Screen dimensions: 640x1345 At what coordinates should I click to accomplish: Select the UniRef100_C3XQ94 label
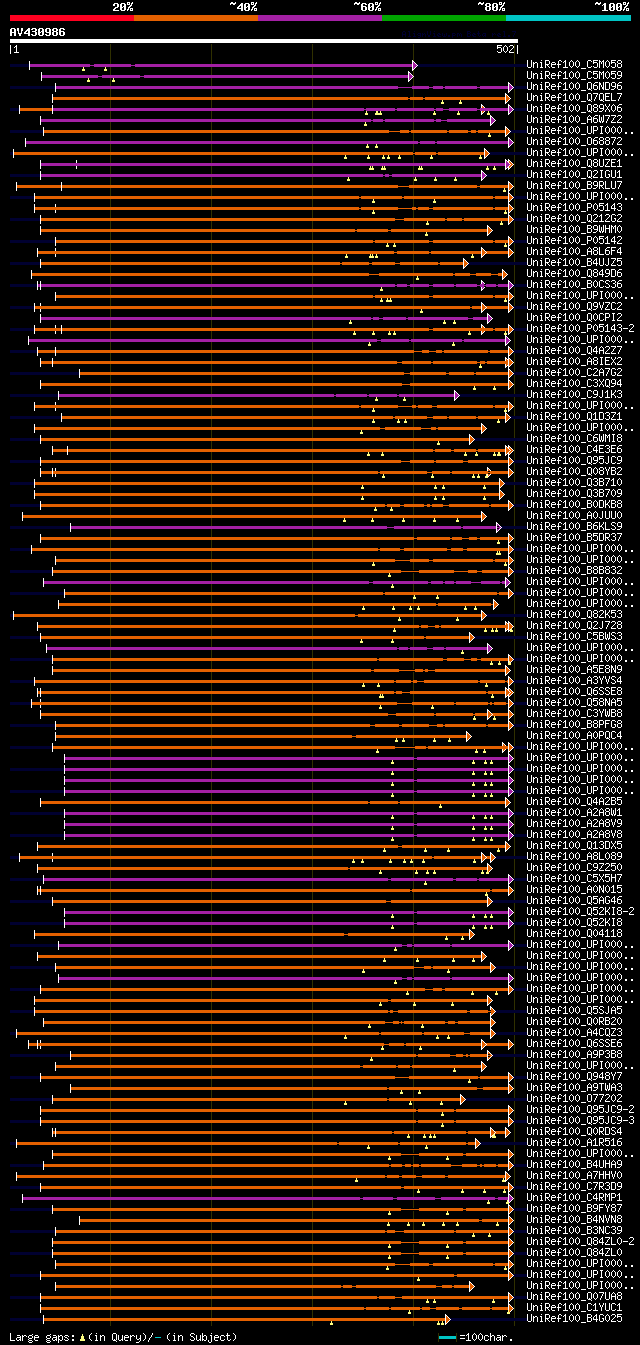click(574, 383)
